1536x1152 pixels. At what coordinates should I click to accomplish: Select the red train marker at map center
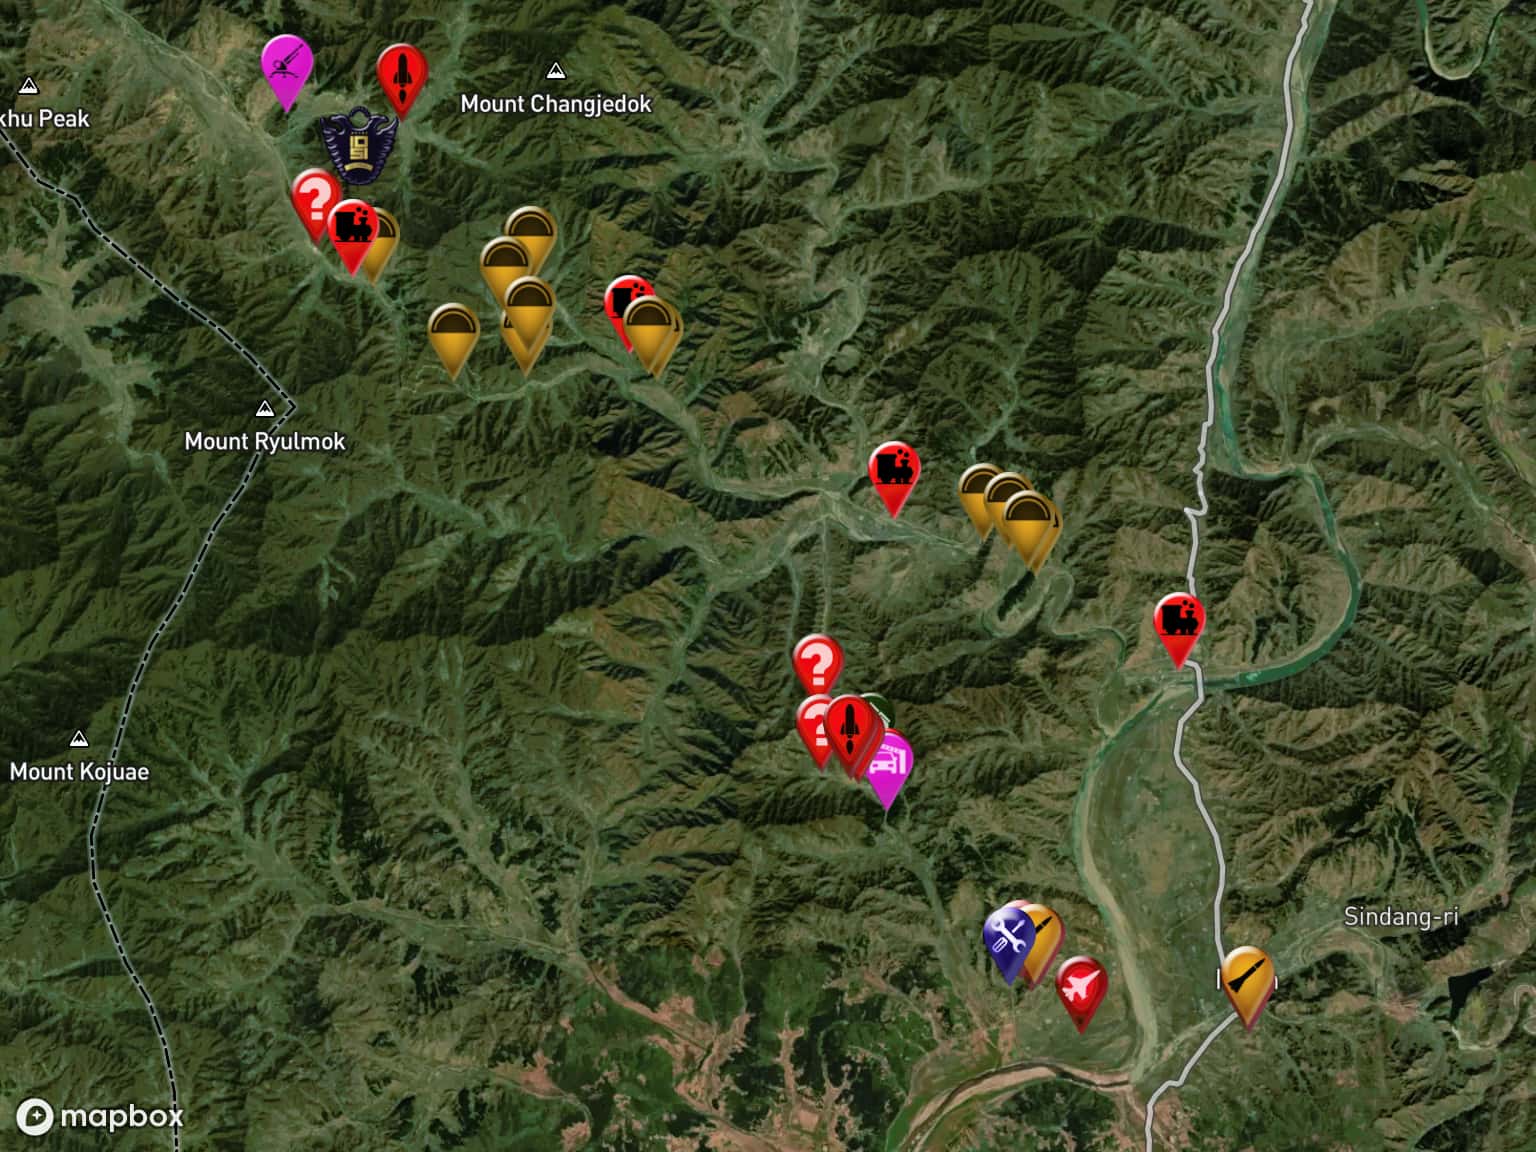tap(893, 469)
